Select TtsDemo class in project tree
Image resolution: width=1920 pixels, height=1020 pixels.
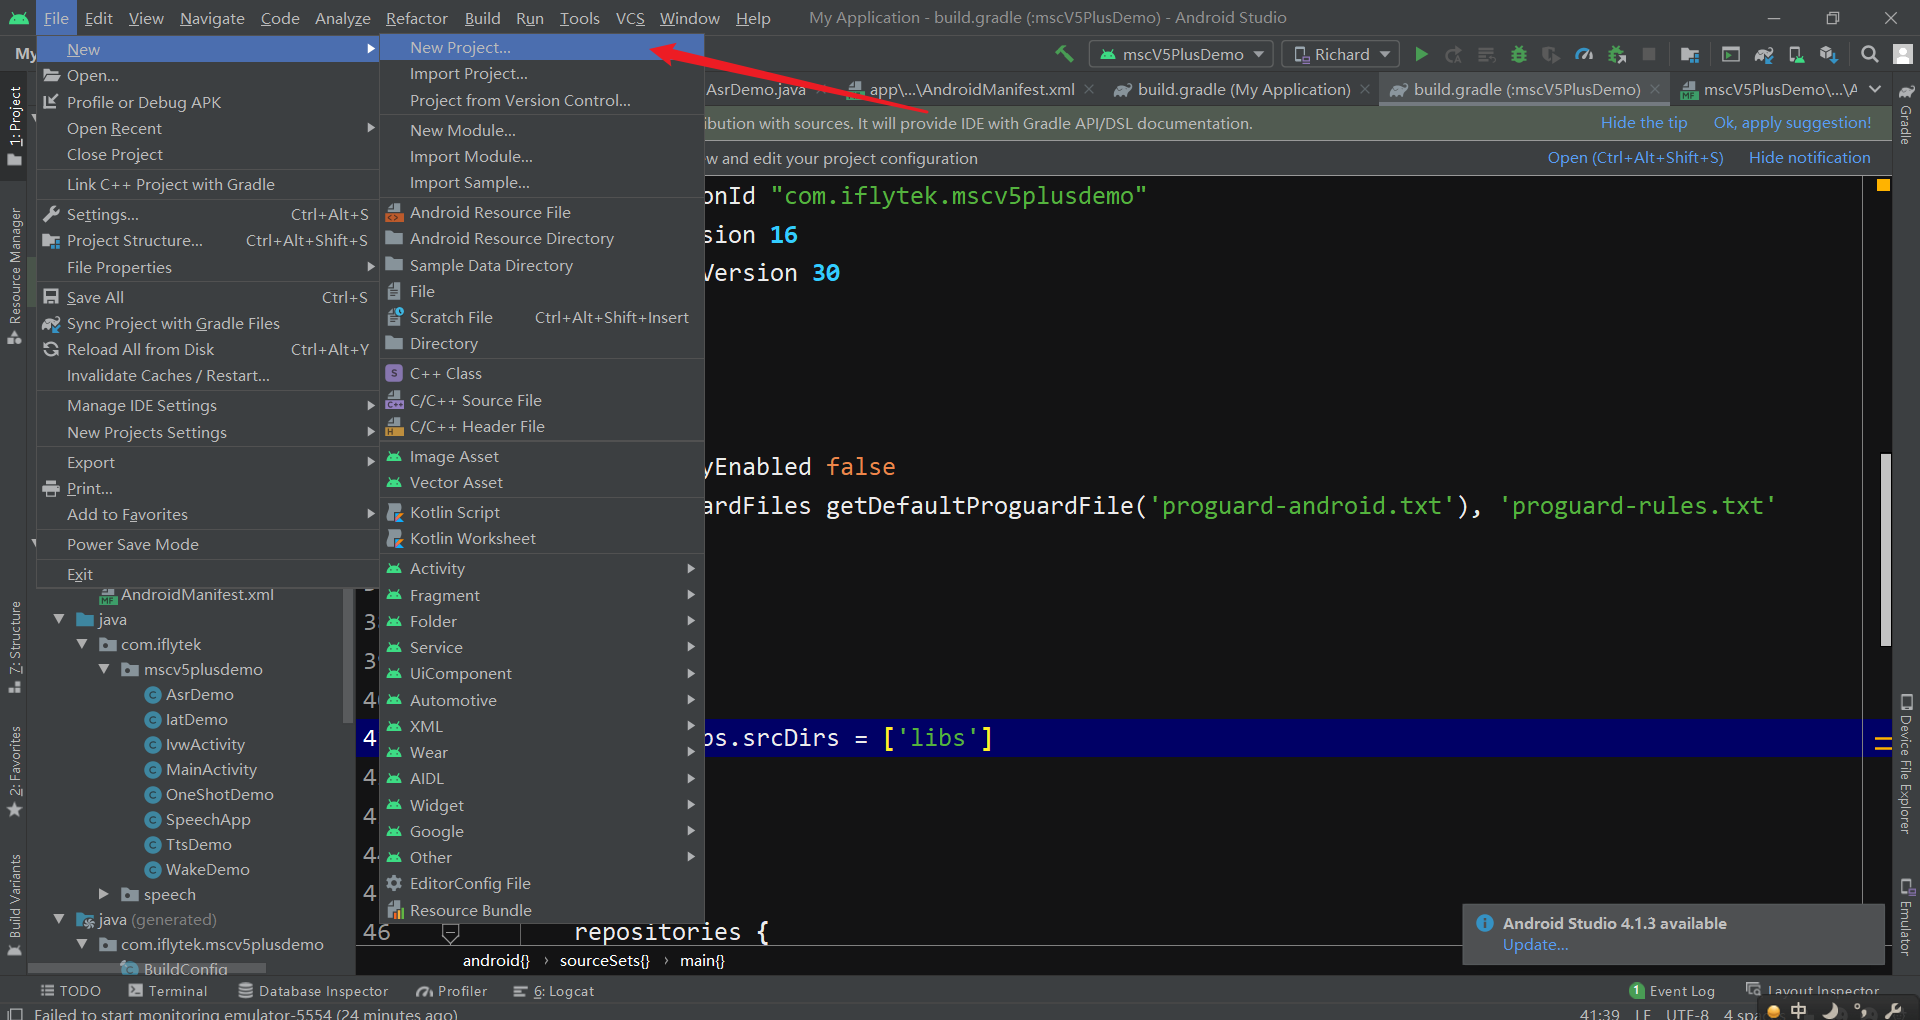coord(198,845)
